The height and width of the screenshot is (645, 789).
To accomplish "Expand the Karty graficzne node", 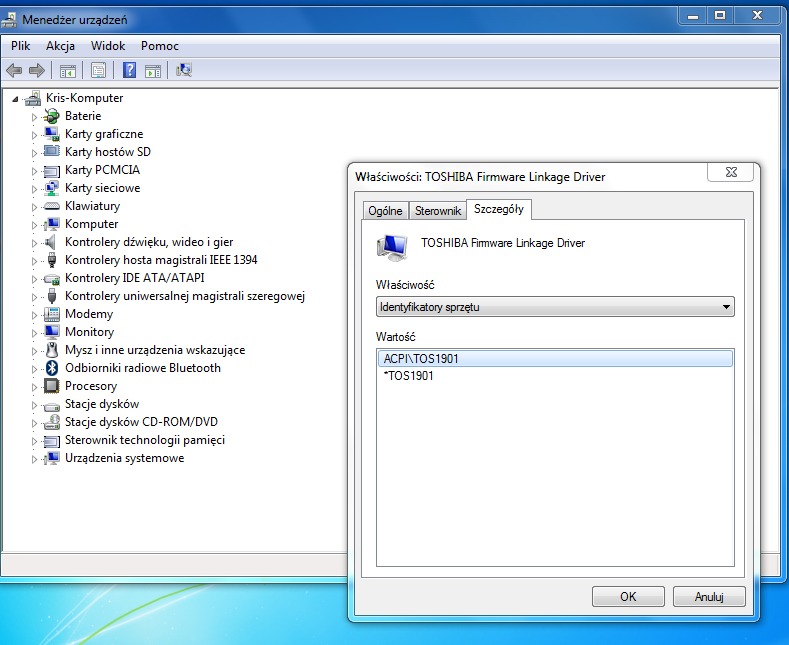I will point(34,135).
